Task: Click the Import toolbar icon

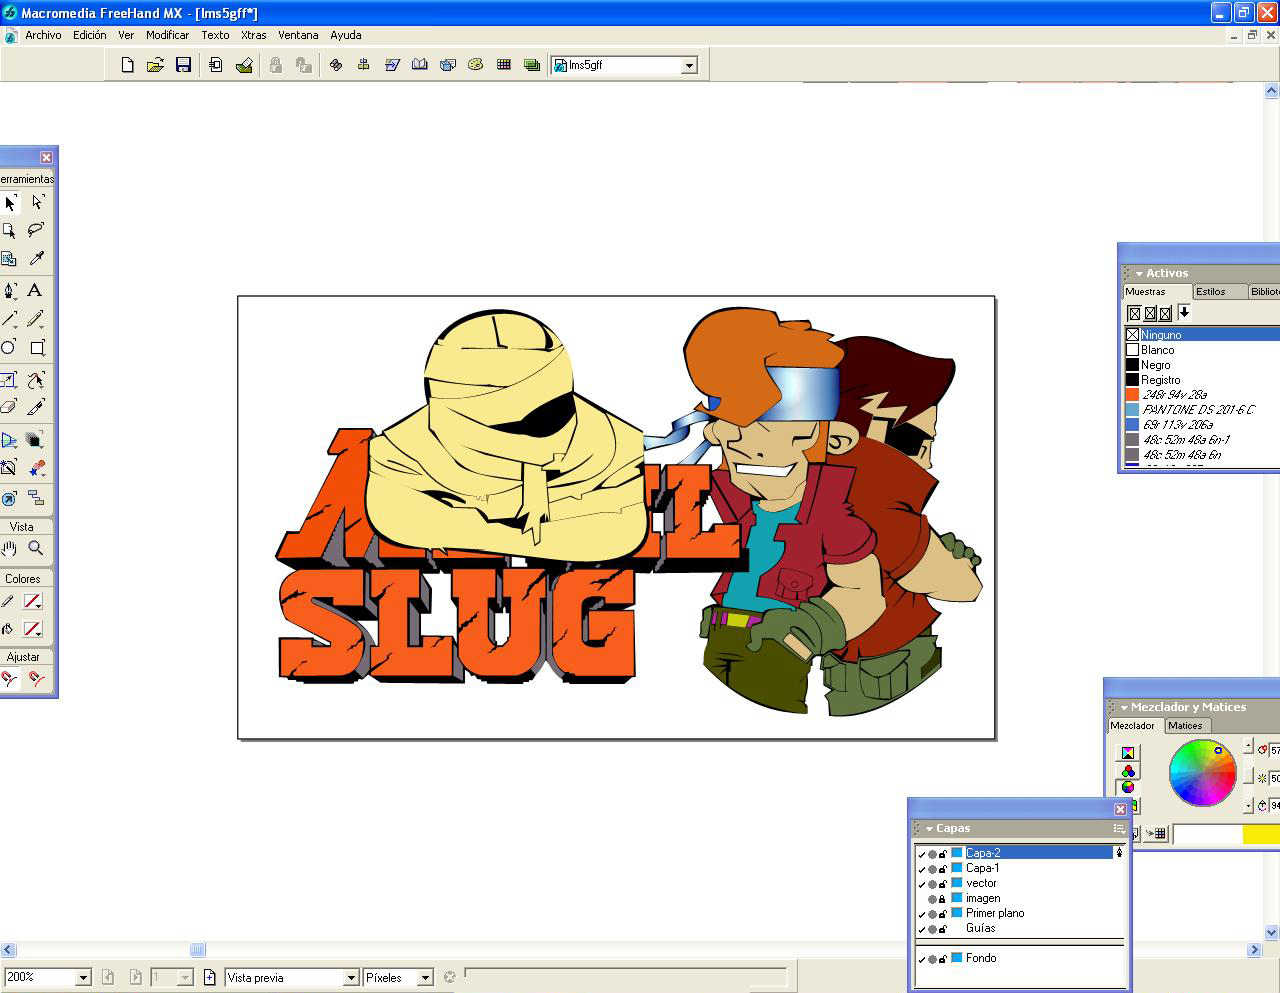Action: tap(215, 65)
